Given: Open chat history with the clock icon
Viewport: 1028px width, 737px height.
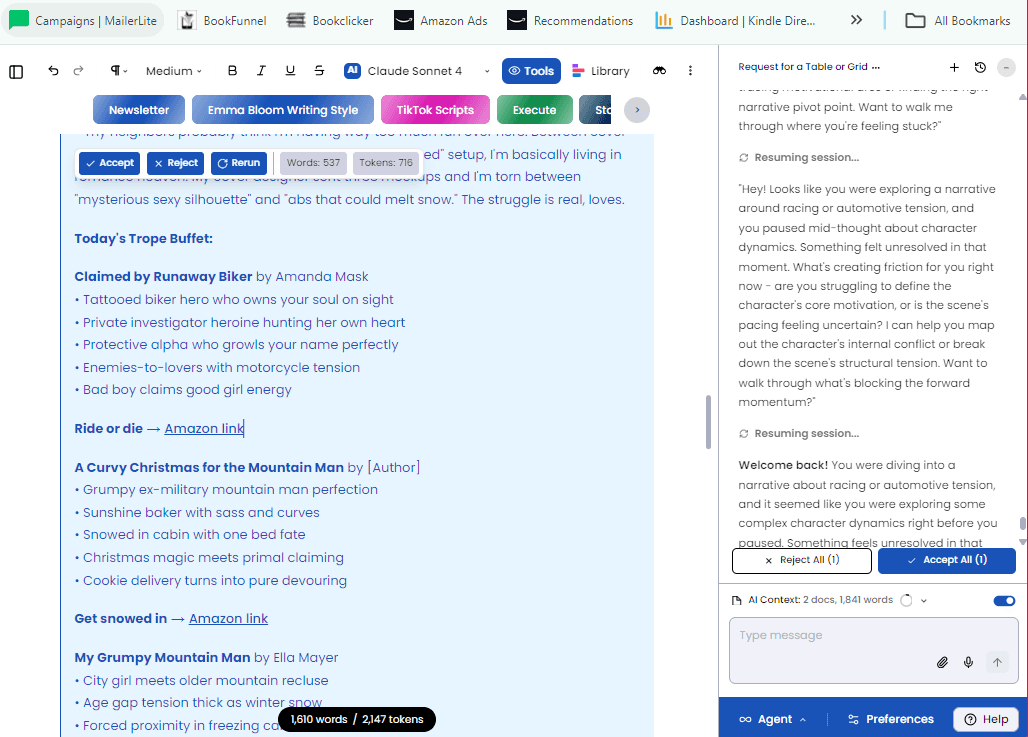Looking at the screenshot, I should click(x=979, y=67).
